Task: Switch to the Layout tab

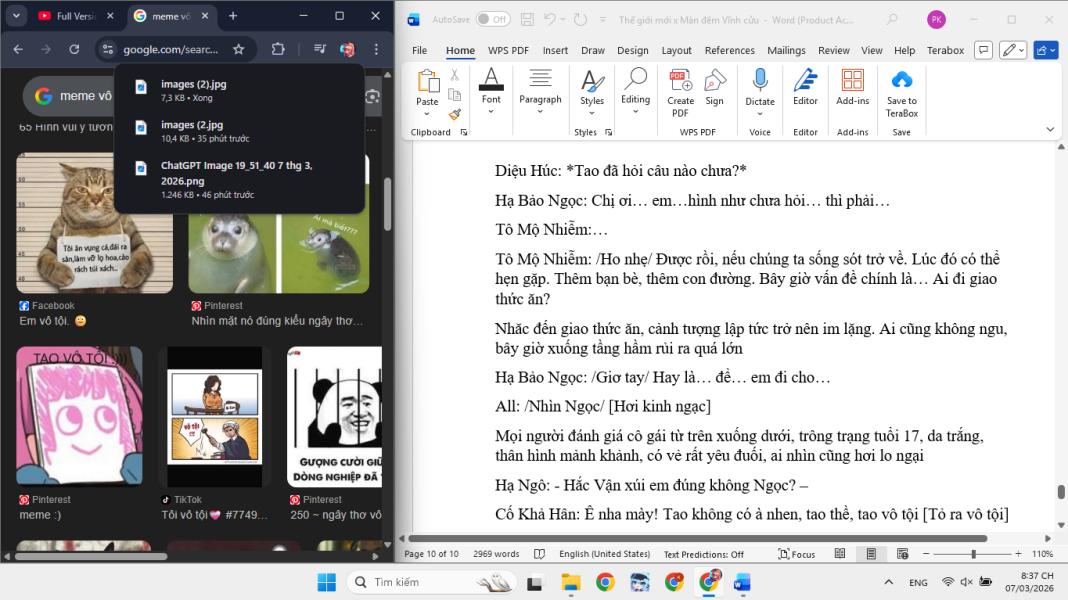Action: tap(676, 50)
